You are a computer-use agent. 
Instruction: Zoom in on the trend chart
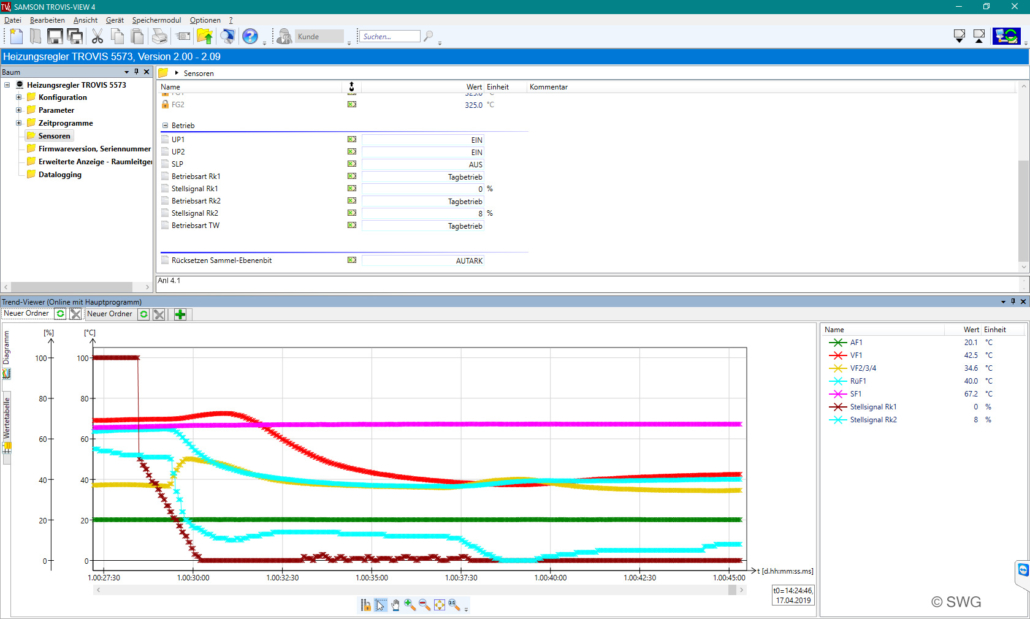click(x=410, y=605)
